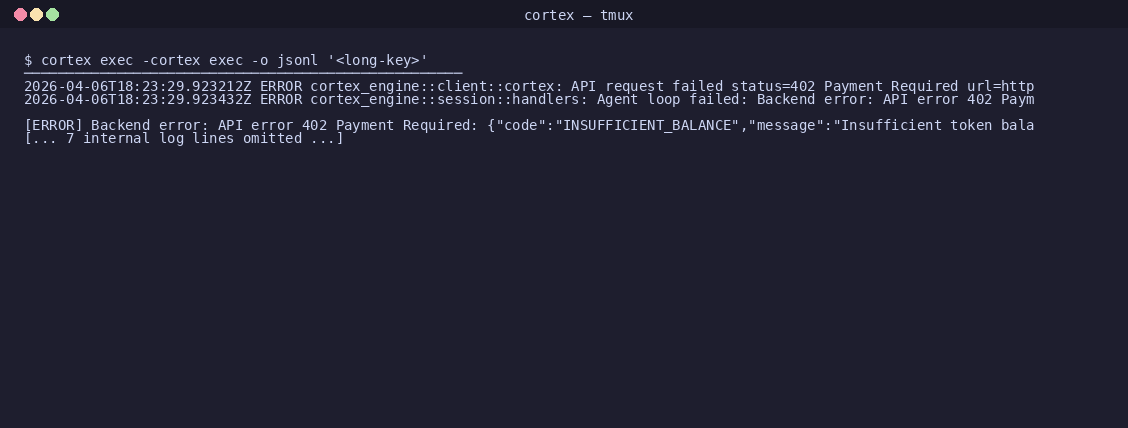The height and width of the screenshot is (428, 1128).
Task: Click the '[ERROR]' tag on summary line
Action: tap(53, 125)
